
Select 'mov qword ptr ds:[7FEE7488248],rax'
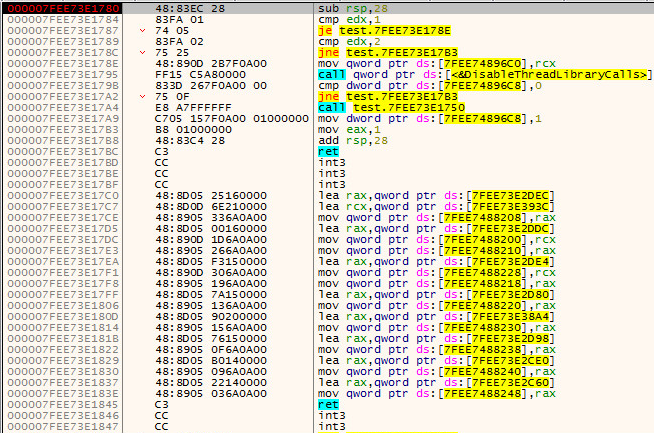(437, 394)
